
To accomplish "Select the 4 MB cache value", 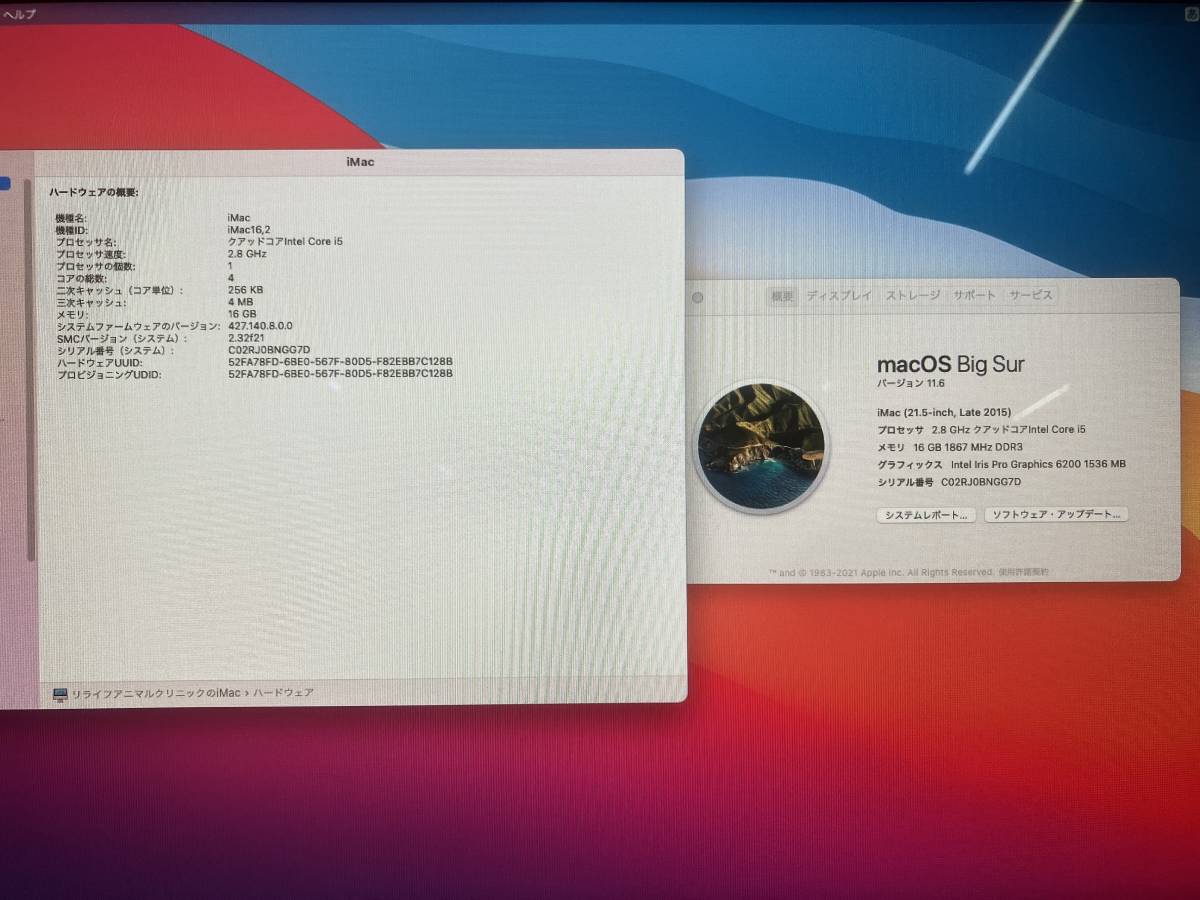I will [241, 302].
